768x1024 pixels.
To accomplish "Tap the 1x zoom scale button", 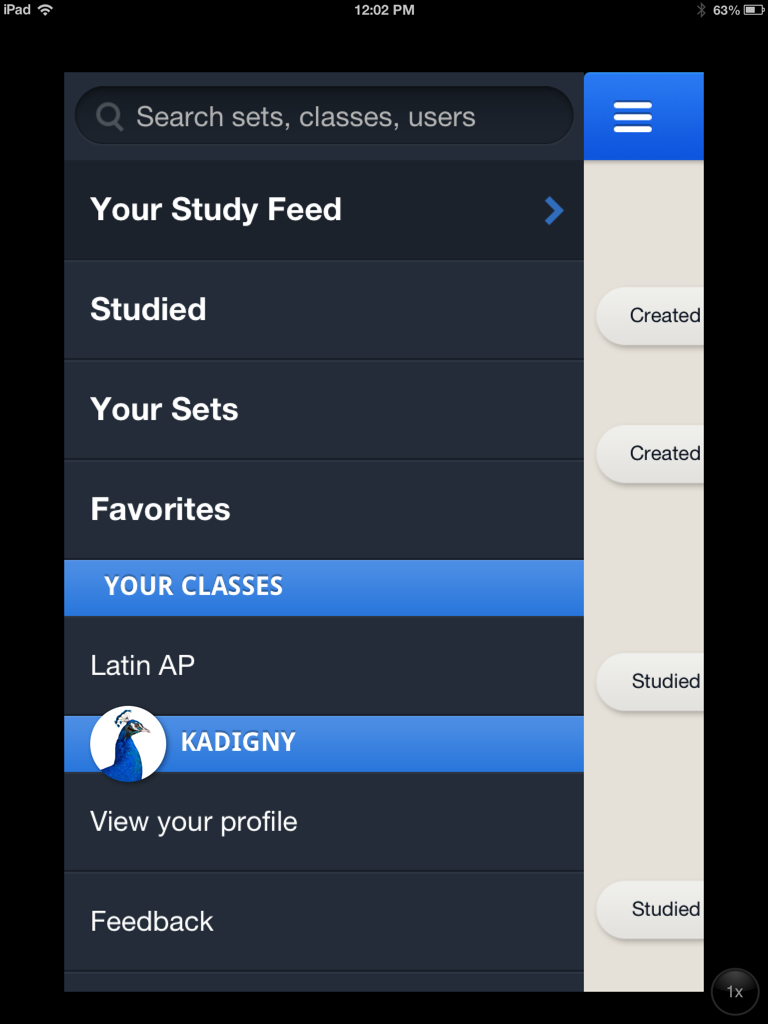I will point(735,992).
